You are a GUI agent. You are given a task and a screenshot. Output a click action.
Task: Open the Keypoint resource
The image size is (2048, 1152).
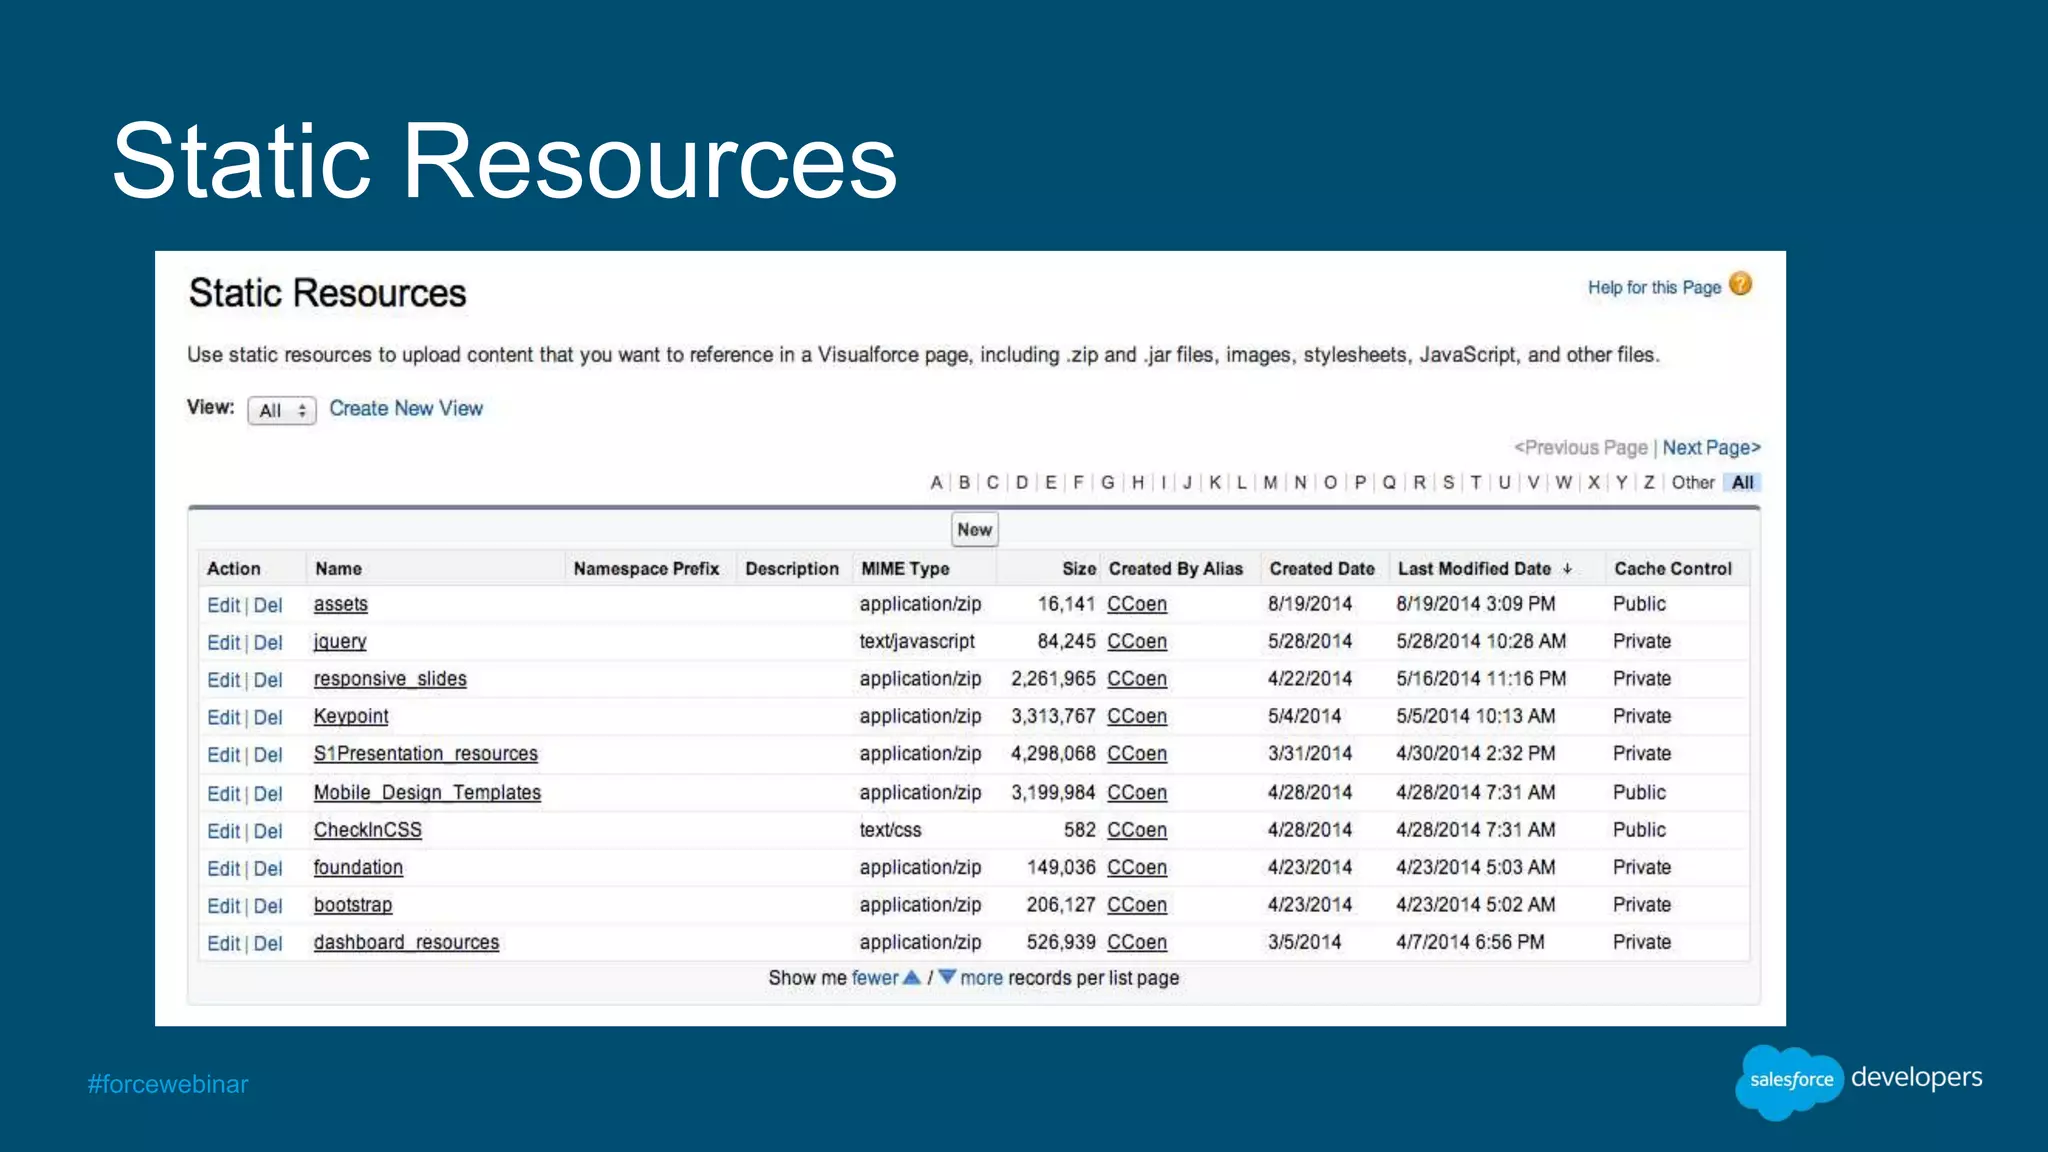click(x=351, y=717)
